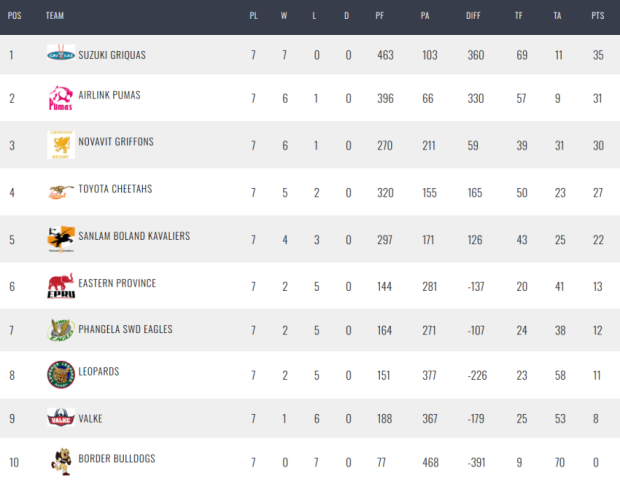The image size is (620, 484).
Task: Click the Toyota Cheetahs logo
Action: click(61, 192)
